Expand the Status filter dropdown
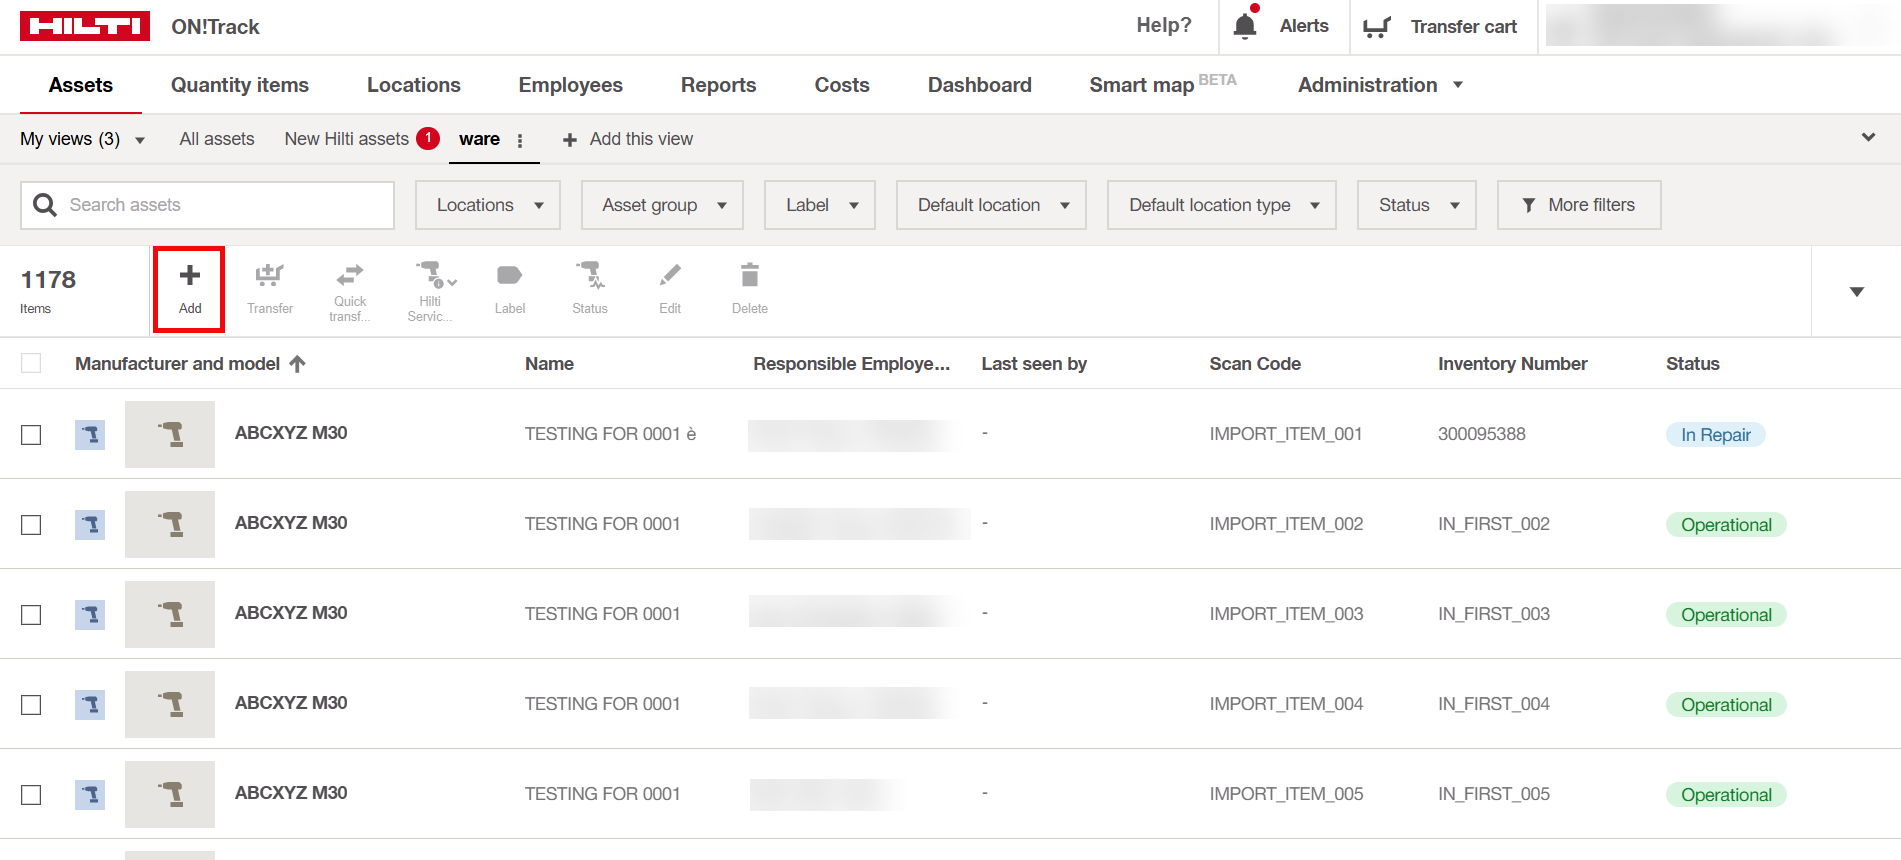 tap(1416, 205)
